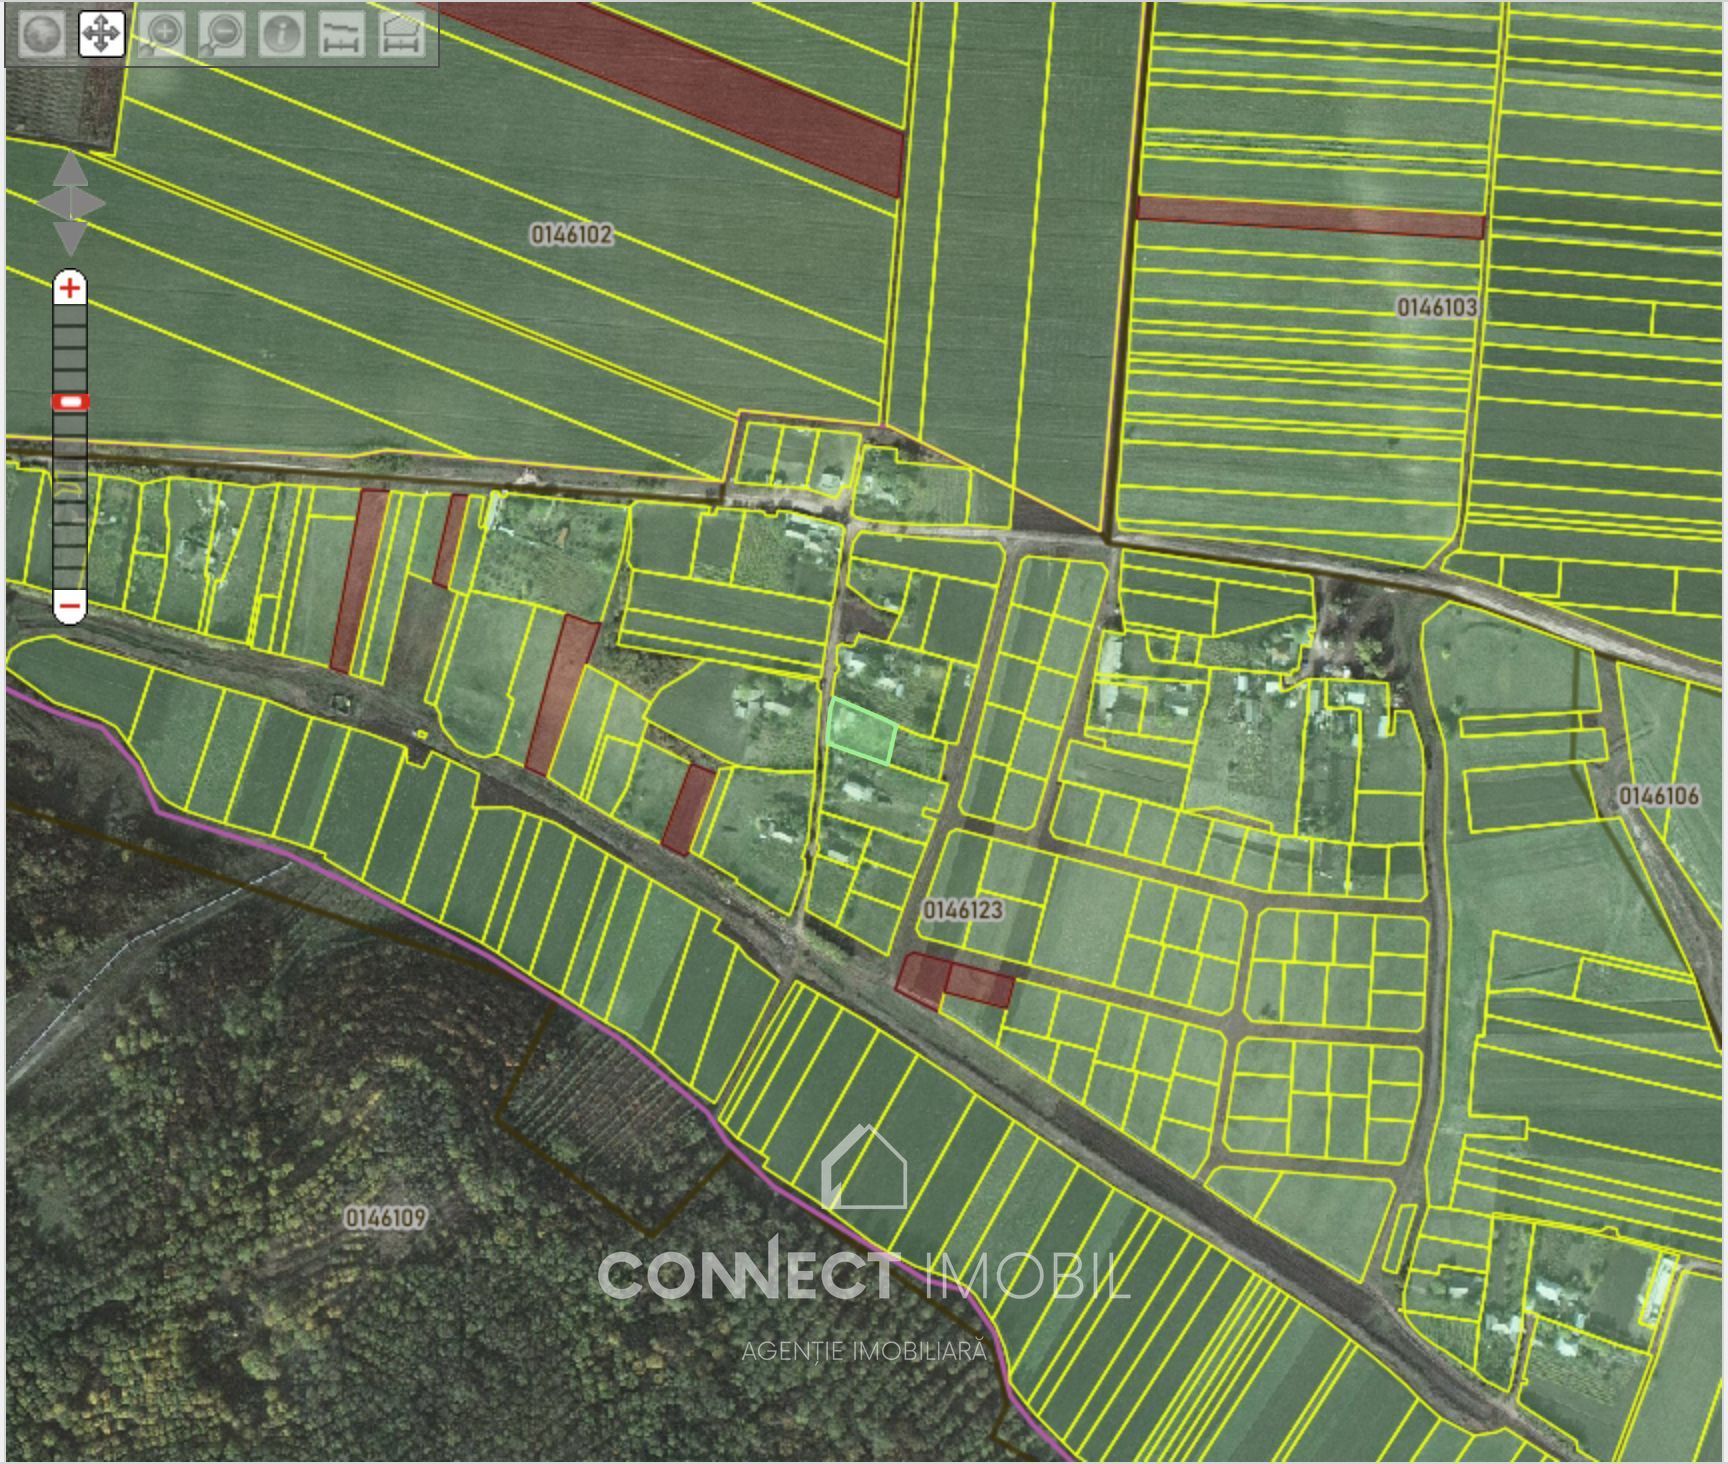
Task: Pan the map left with the arrow
Action: click(x=52, y=204)
